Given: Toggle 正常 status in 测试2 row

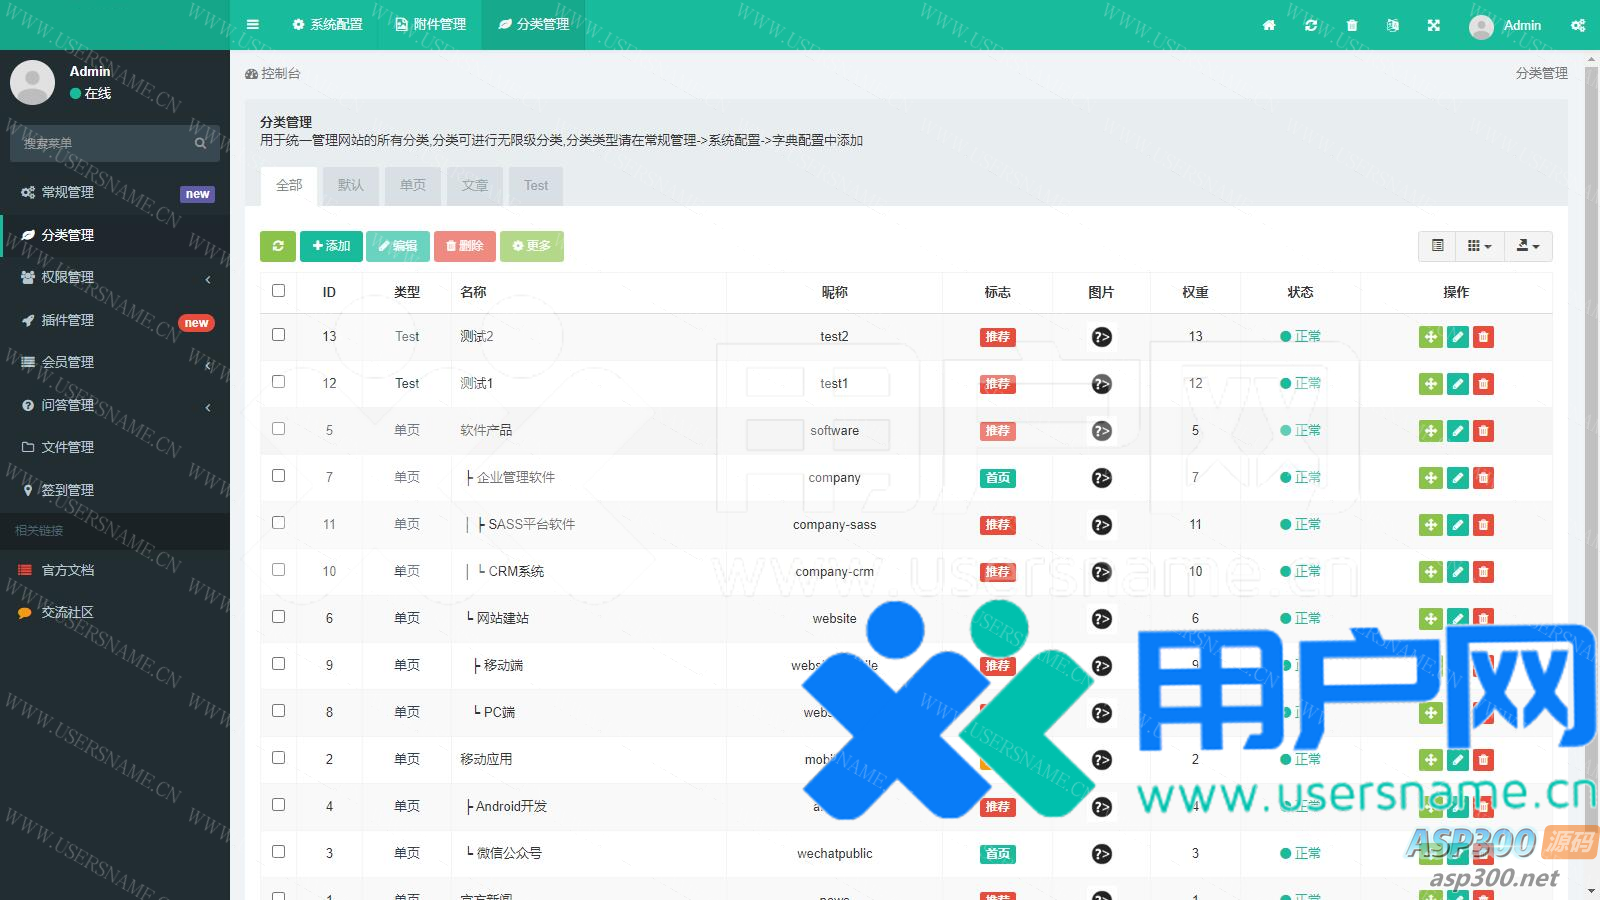Looking at the screenshot, I should tap(1300, 337).
